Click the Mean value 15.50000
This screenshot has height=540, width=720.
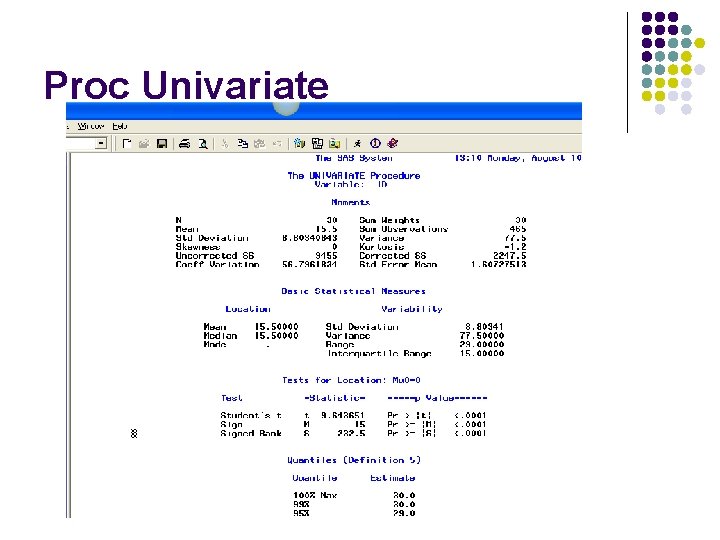[276, 326]
